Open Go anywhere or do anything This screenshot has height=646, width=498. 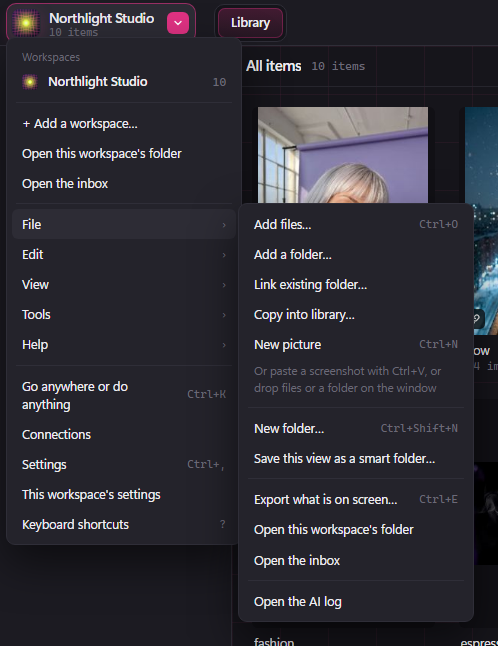tap(124, 396)
